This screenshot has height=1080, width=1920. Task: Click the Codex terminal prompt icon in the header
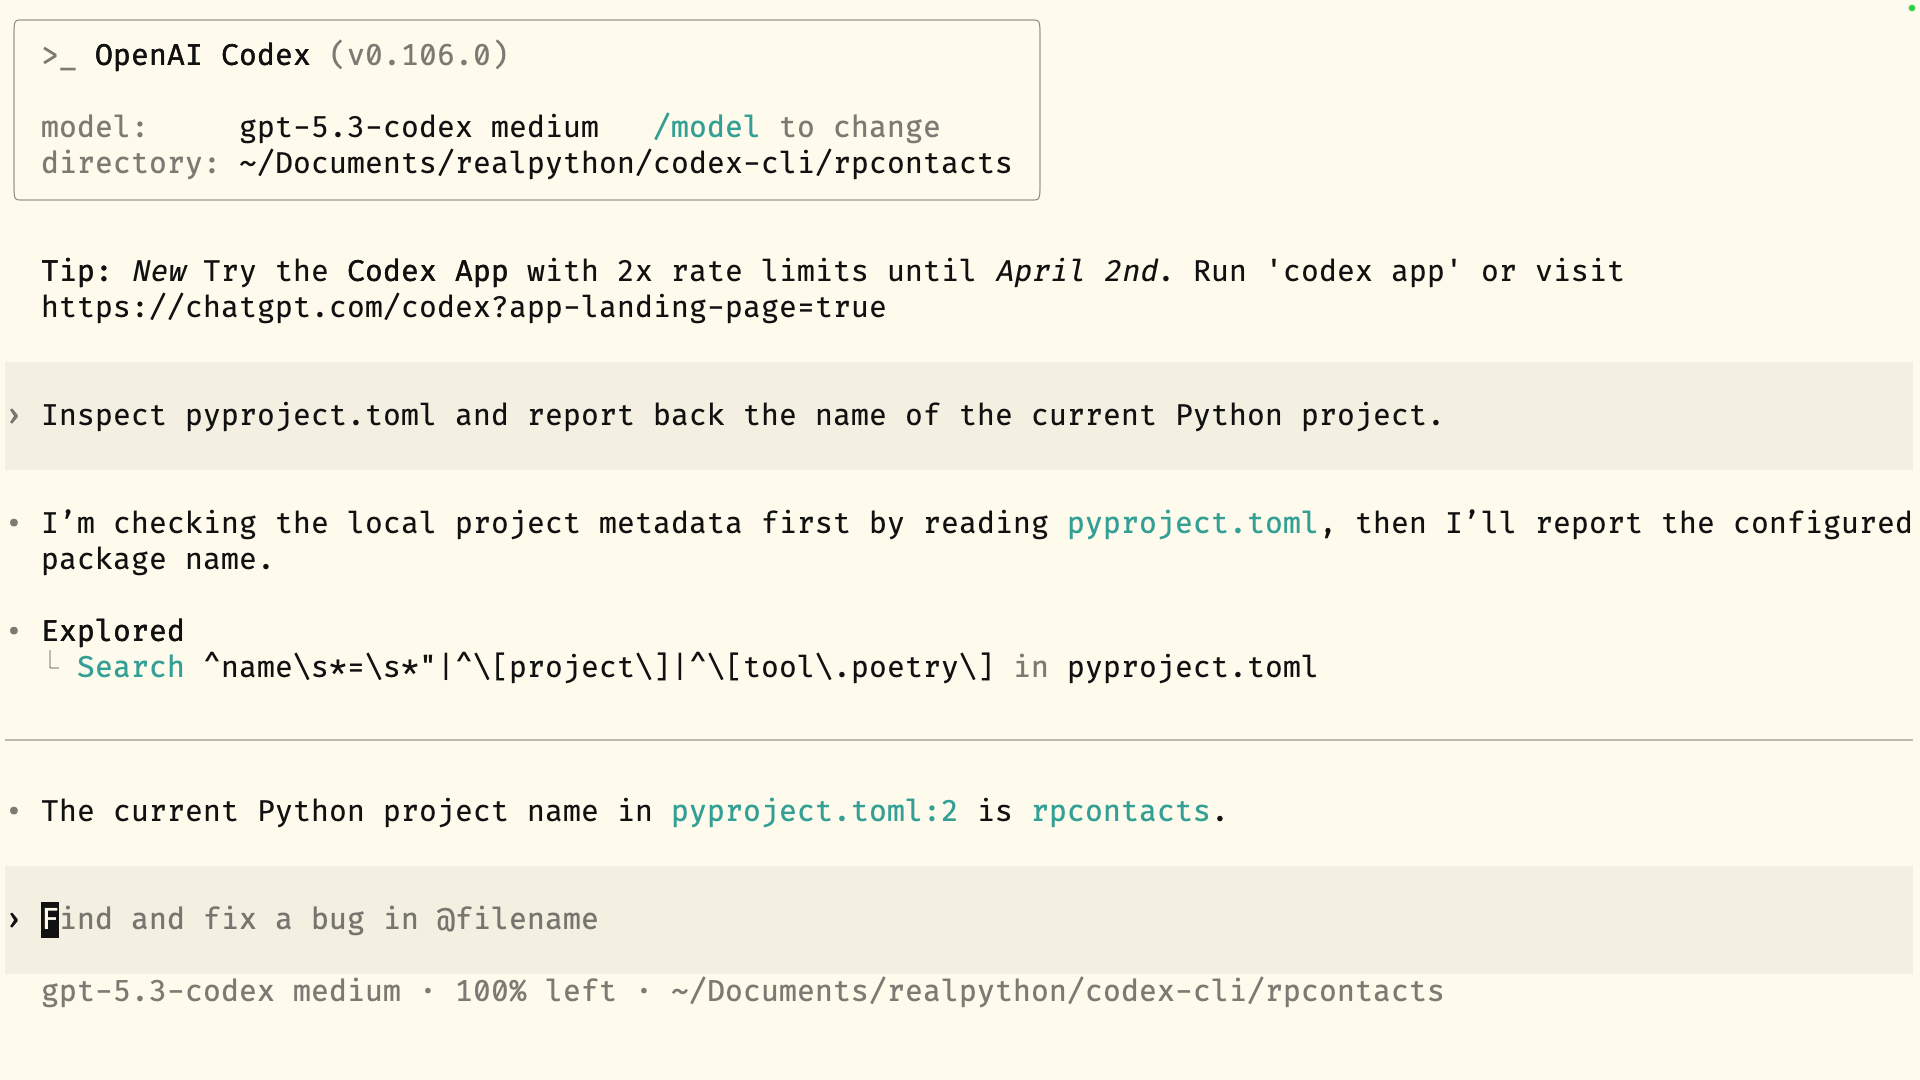coord(58,56)
